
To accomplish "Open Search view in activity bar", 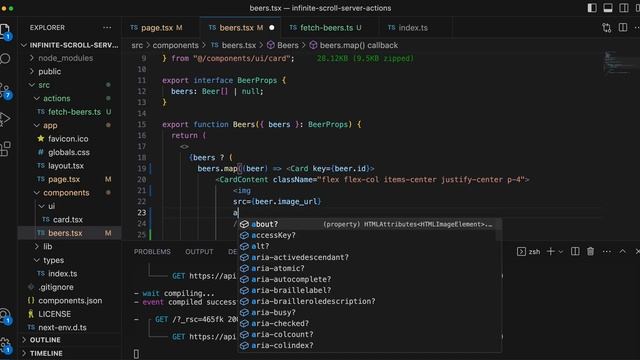I will [x=5, y=59].
